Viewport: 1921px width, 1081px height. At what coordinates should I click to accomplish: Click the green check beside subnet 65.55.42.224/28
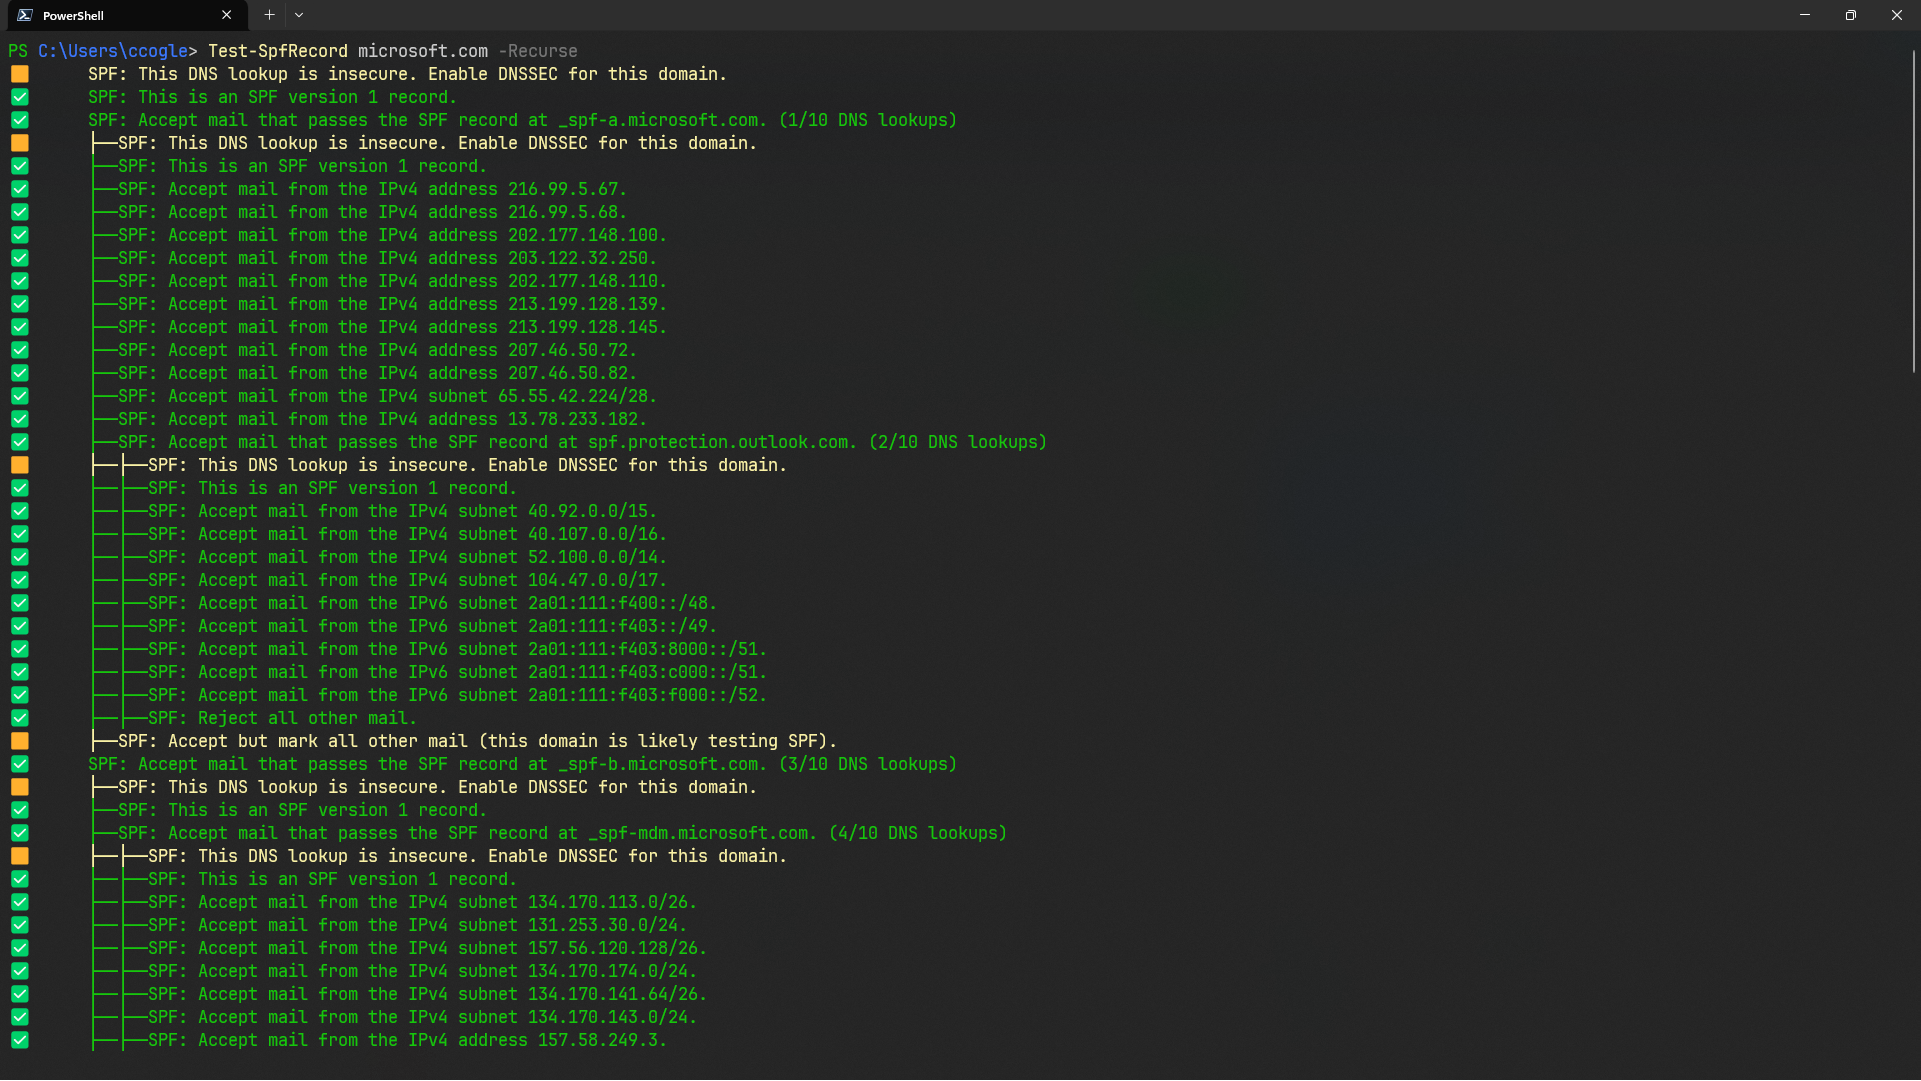tap(20, 396)
